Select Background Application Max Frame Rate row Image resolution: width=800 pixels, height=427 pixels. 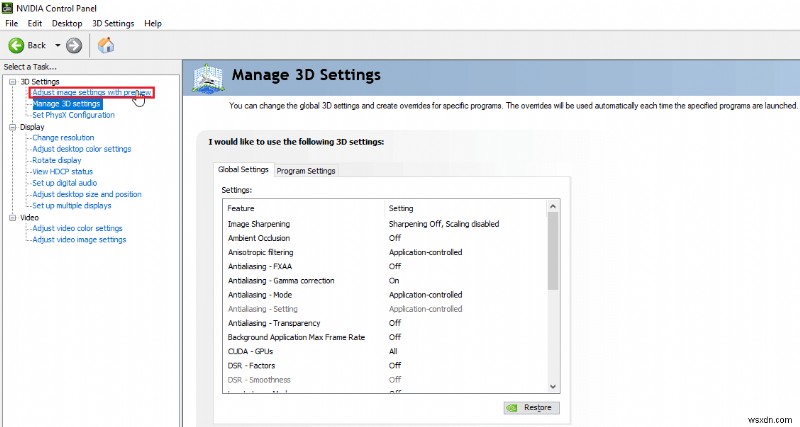385,337
